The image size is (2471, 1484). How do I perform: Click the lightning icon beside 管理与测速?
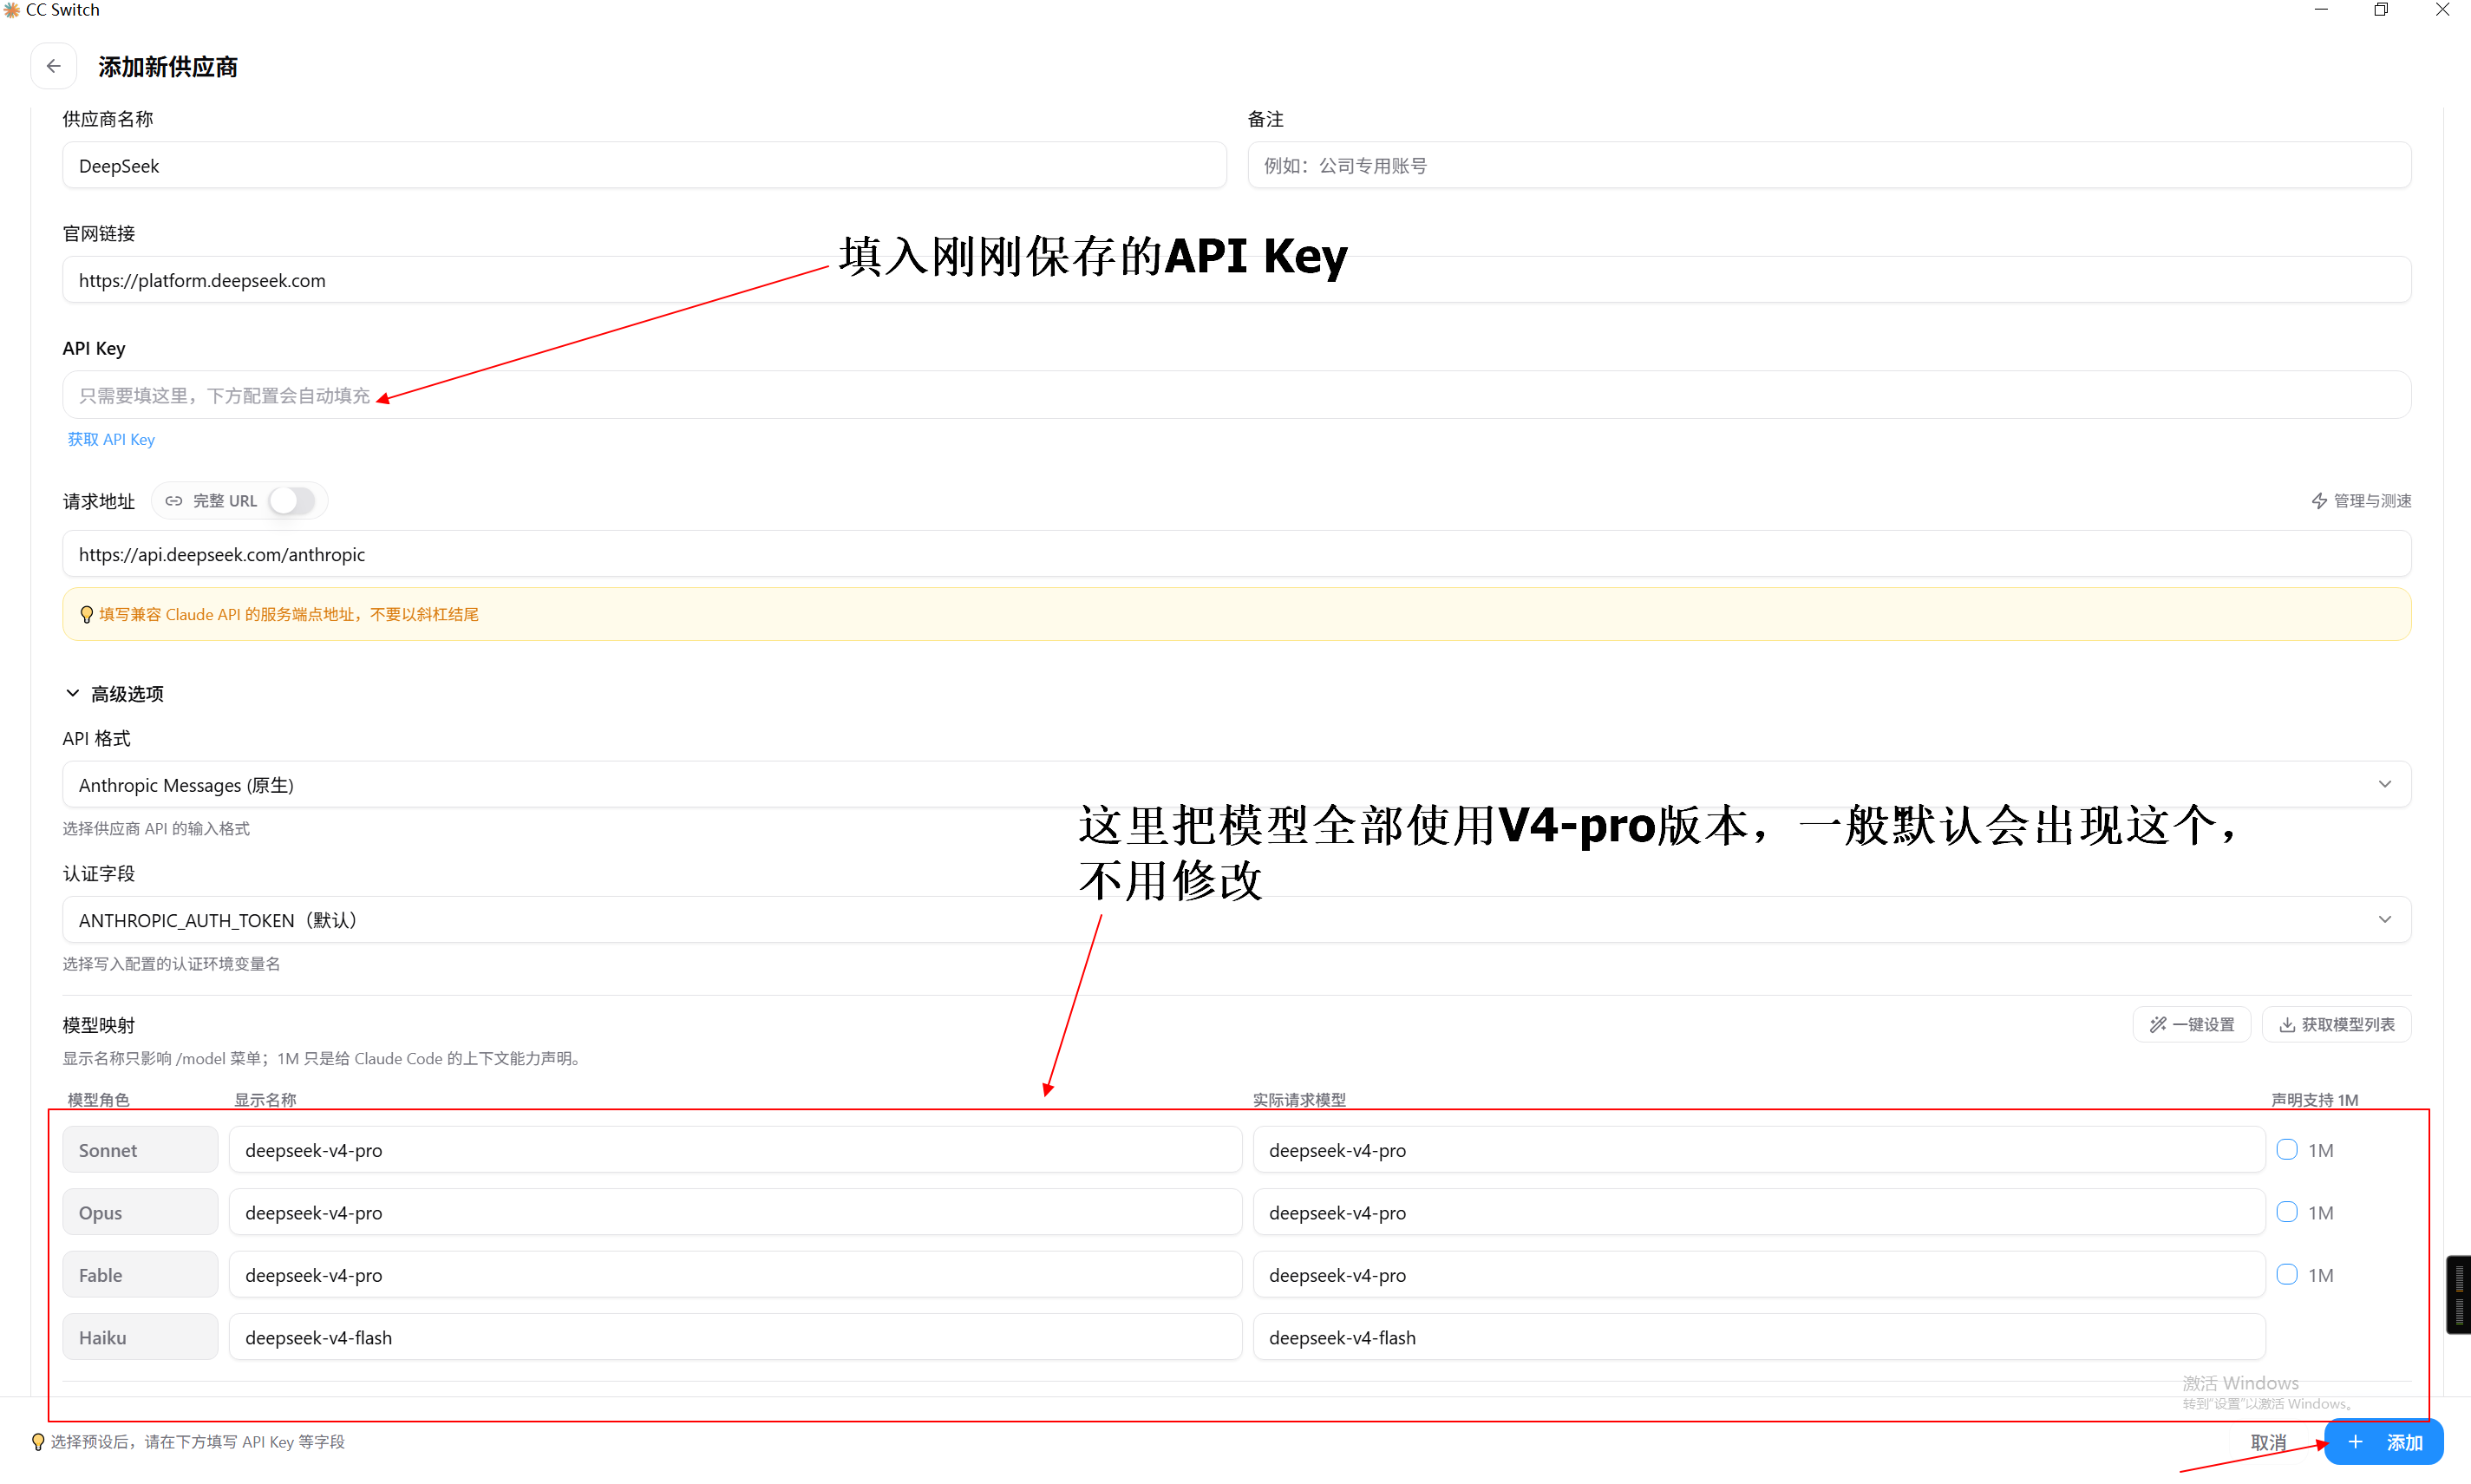[x=2319, y=501]
